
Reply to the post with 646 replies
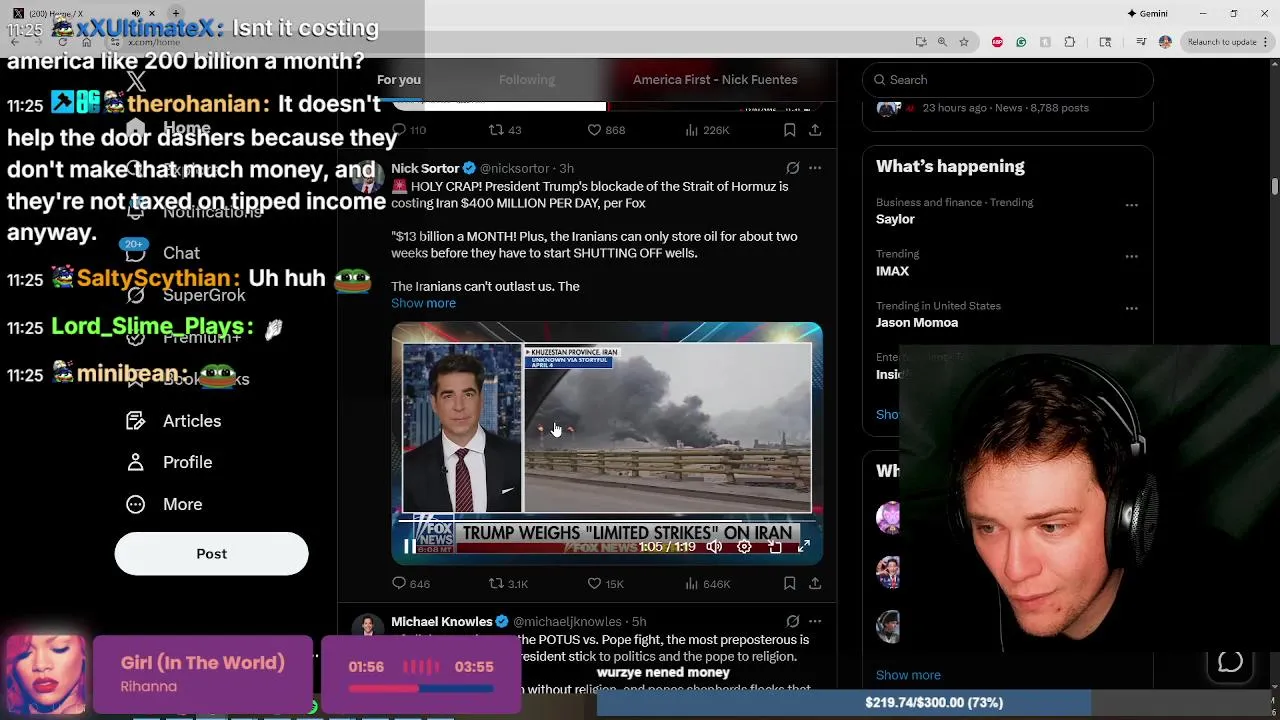pos(410,583)
